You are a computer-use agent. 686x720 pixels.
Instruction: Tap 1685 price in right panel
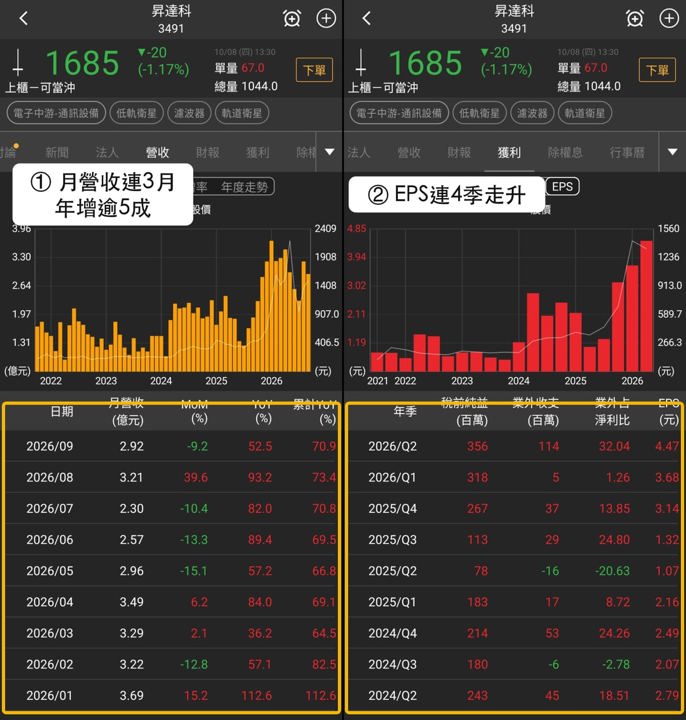tap(426, 63)
